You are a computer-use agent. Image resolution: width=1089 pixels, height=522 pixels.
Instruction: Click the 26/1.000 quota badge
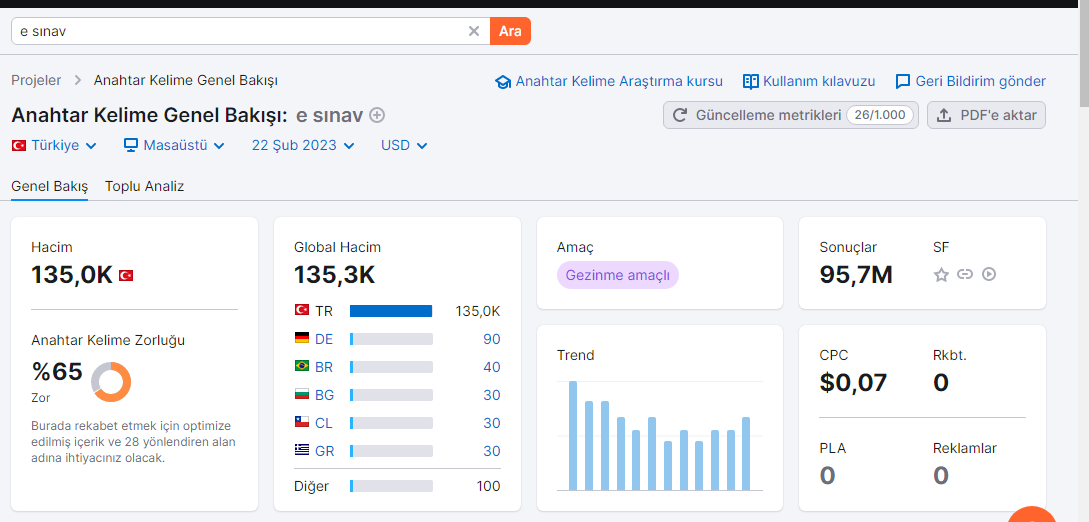880,115
